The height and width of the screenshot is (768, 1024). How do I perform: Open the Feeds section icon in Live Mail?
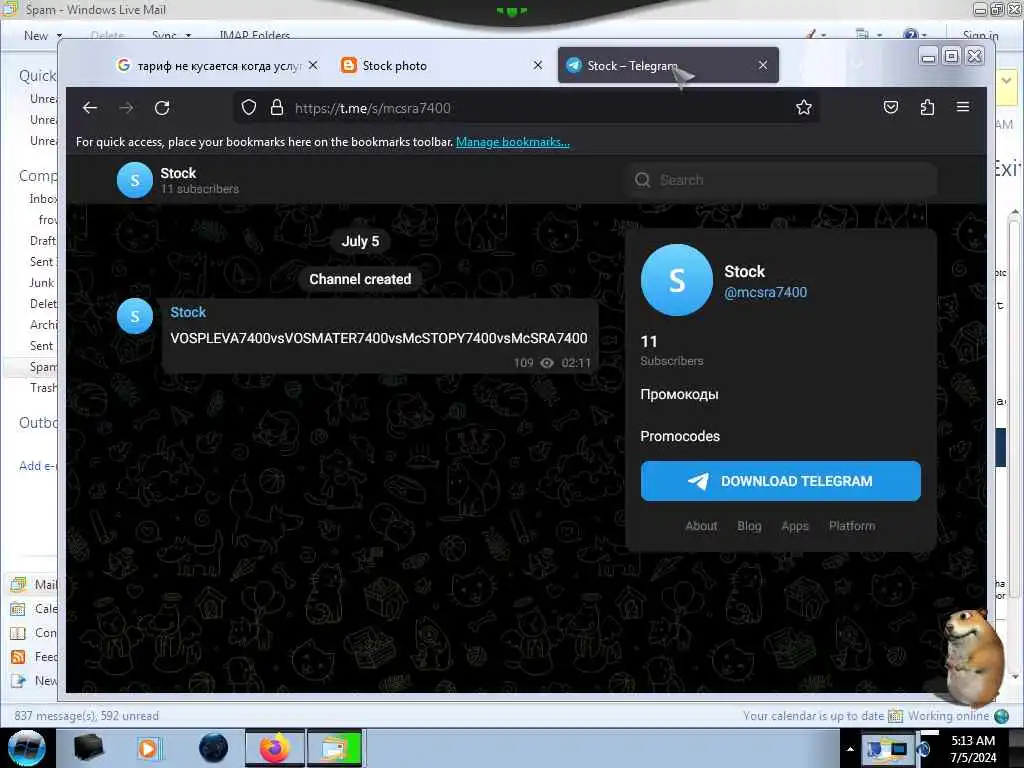click(x=18, y=657)
